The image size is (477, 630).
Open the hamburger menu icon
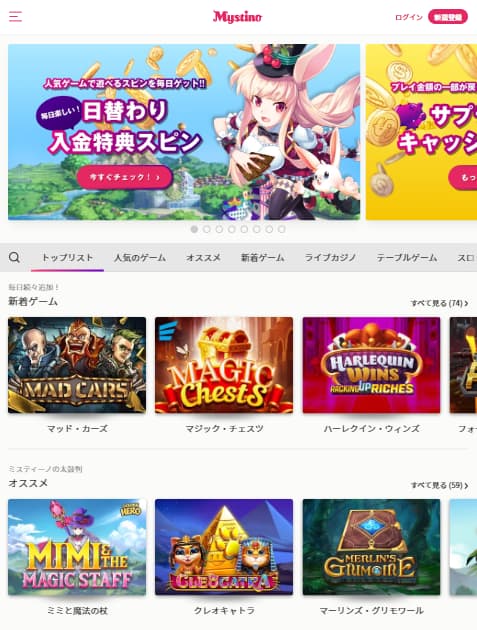(15, 16)
